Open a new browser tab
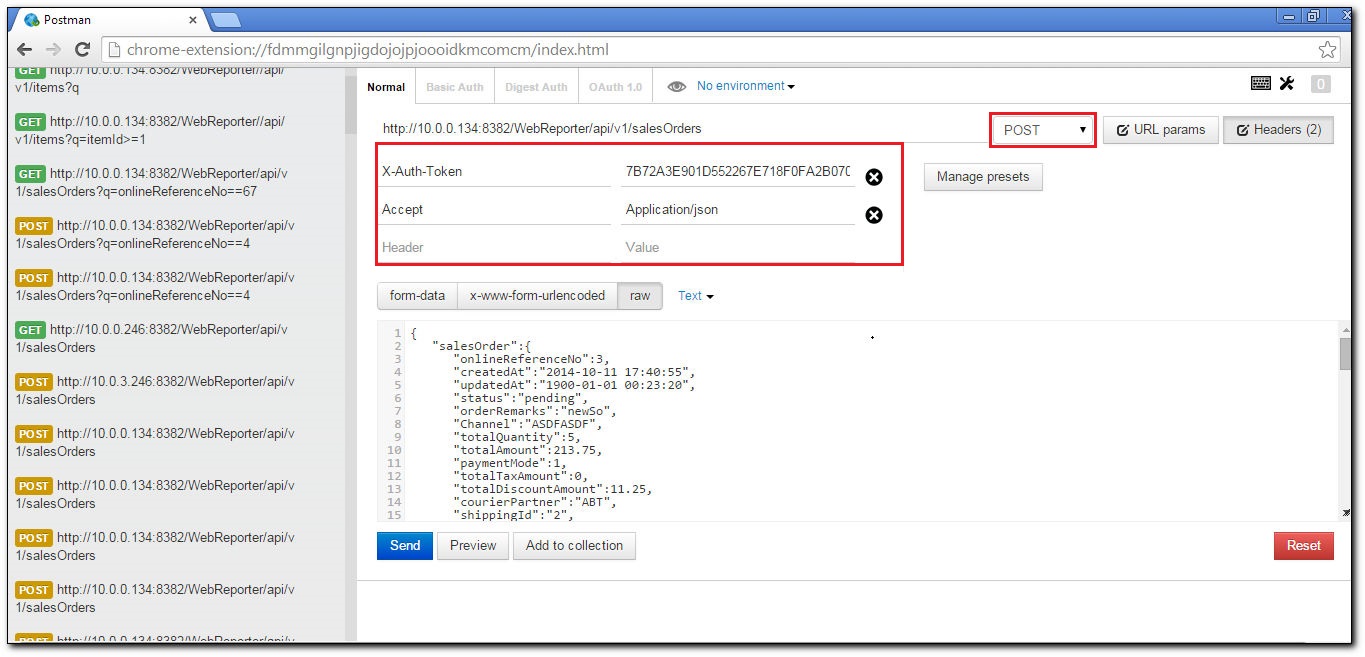Image resolution: width=1365 pixels, height=657 pixels. (x=226, y=19)
